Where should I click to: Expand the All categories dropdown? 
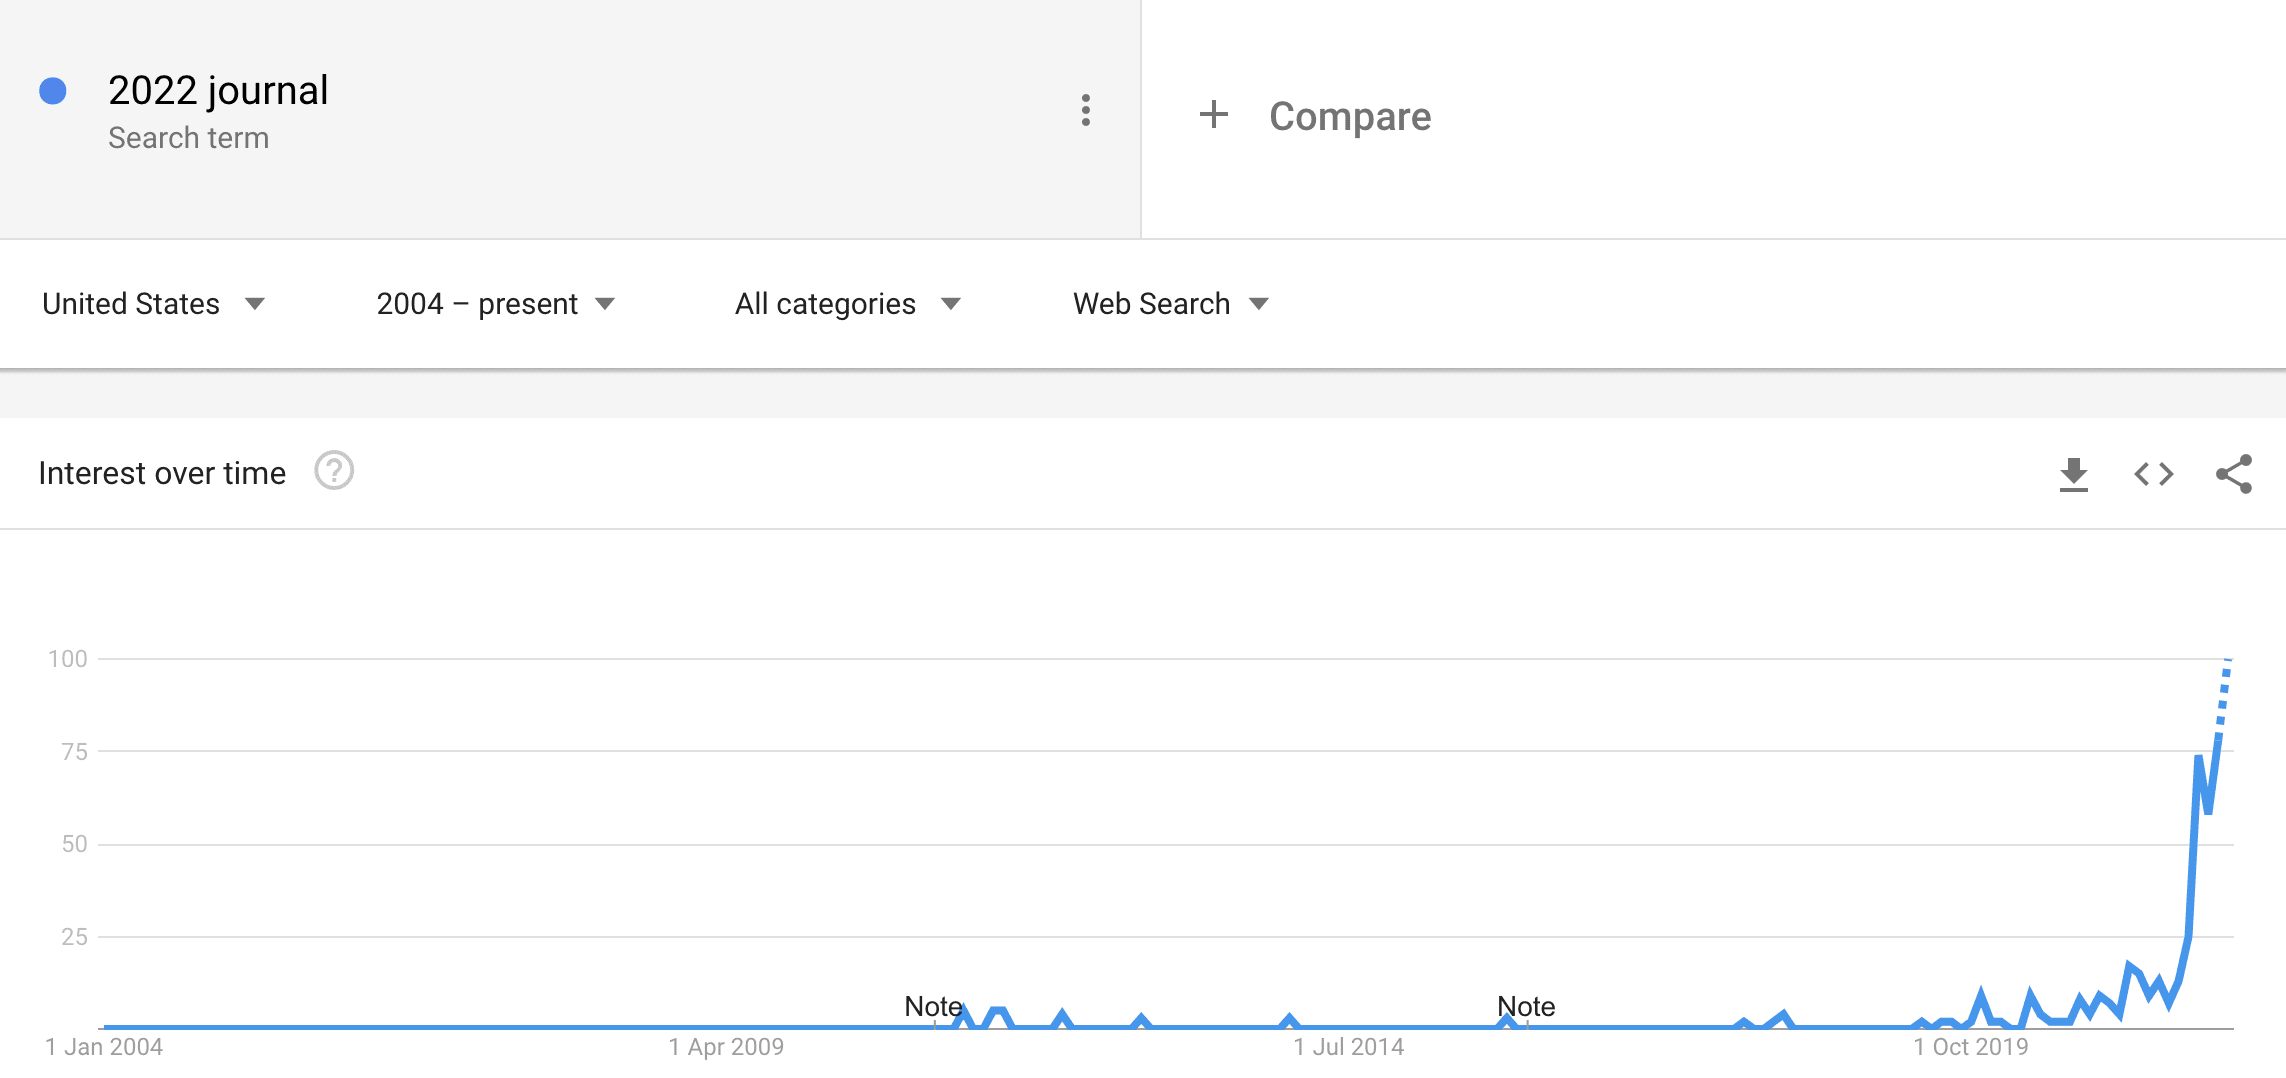pos(847,304)
